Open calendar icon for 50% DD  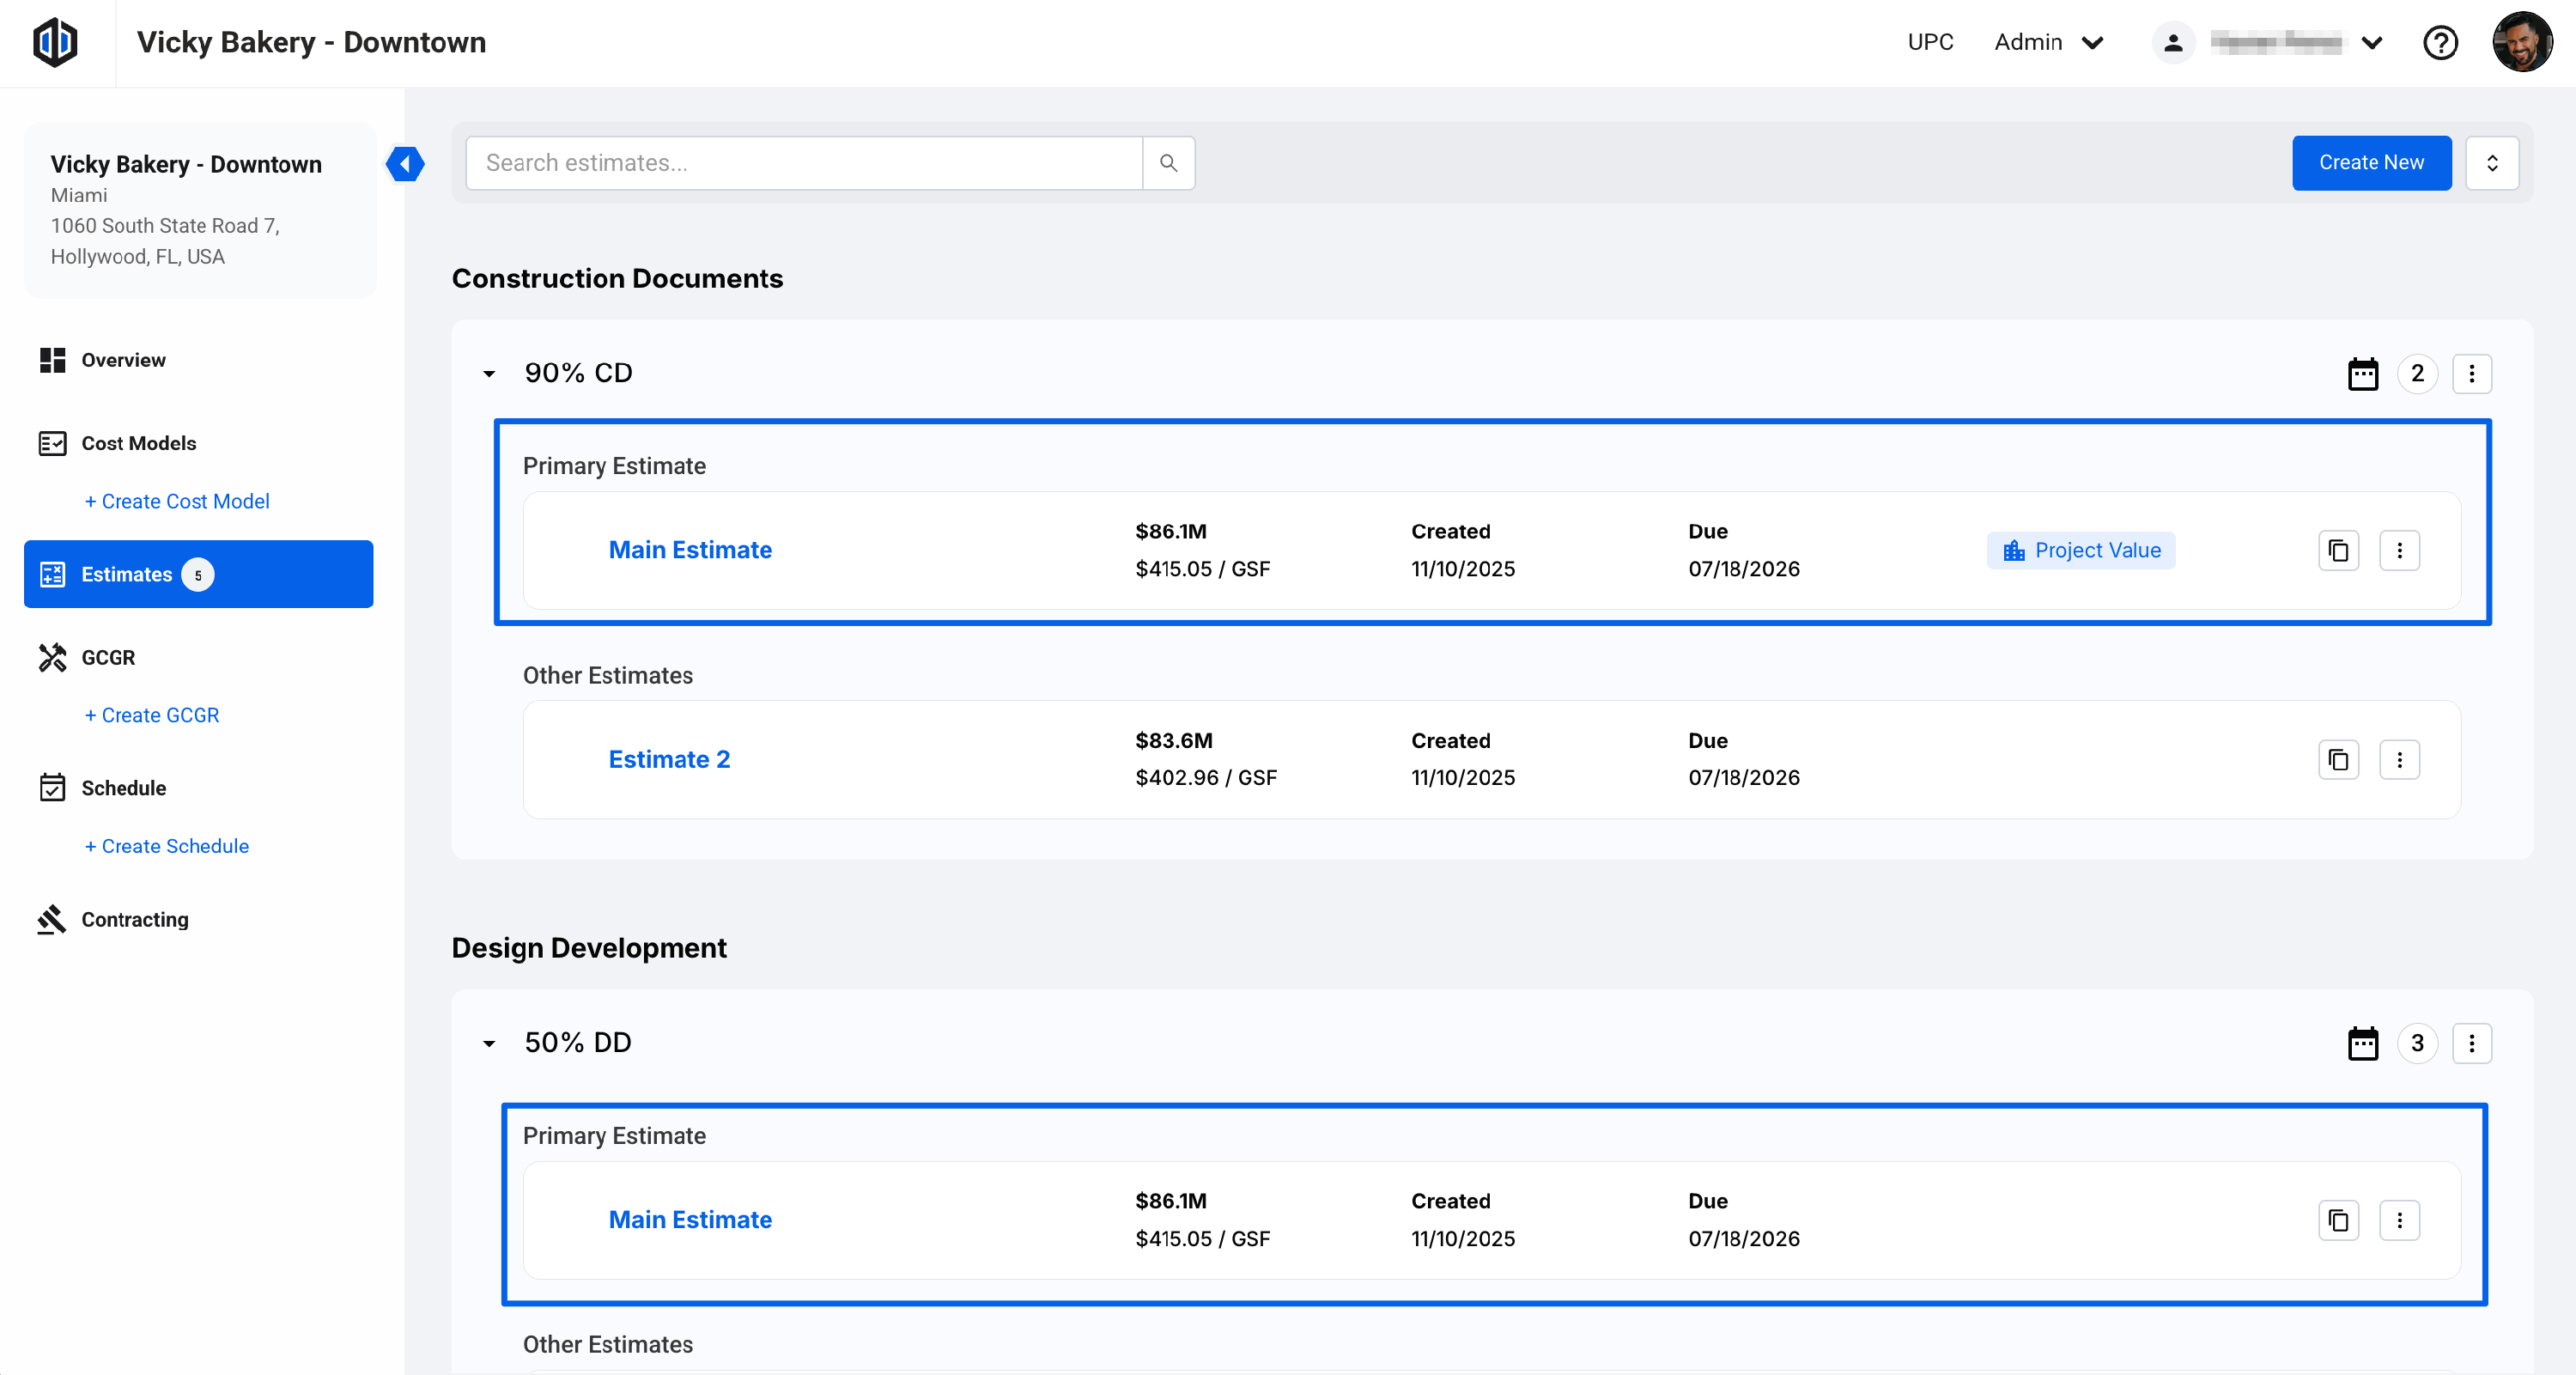pyautogui.click(x=2362, y=1044)
